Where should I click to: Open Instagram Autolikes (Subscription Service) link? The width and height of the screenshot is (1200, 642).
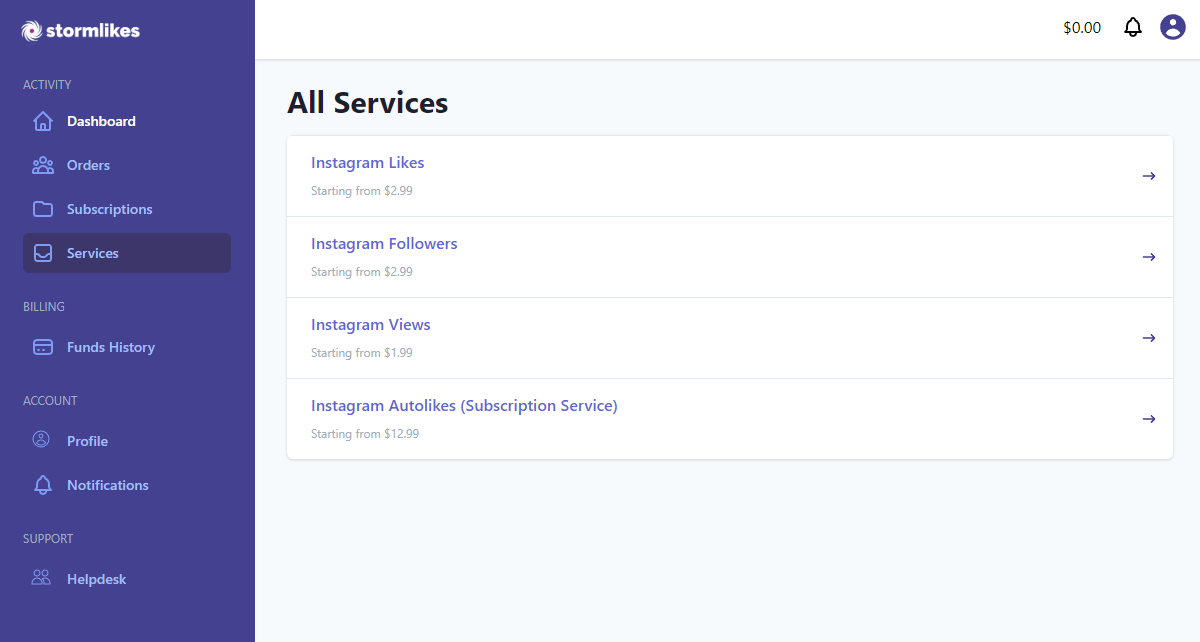[x=464, y=406]
